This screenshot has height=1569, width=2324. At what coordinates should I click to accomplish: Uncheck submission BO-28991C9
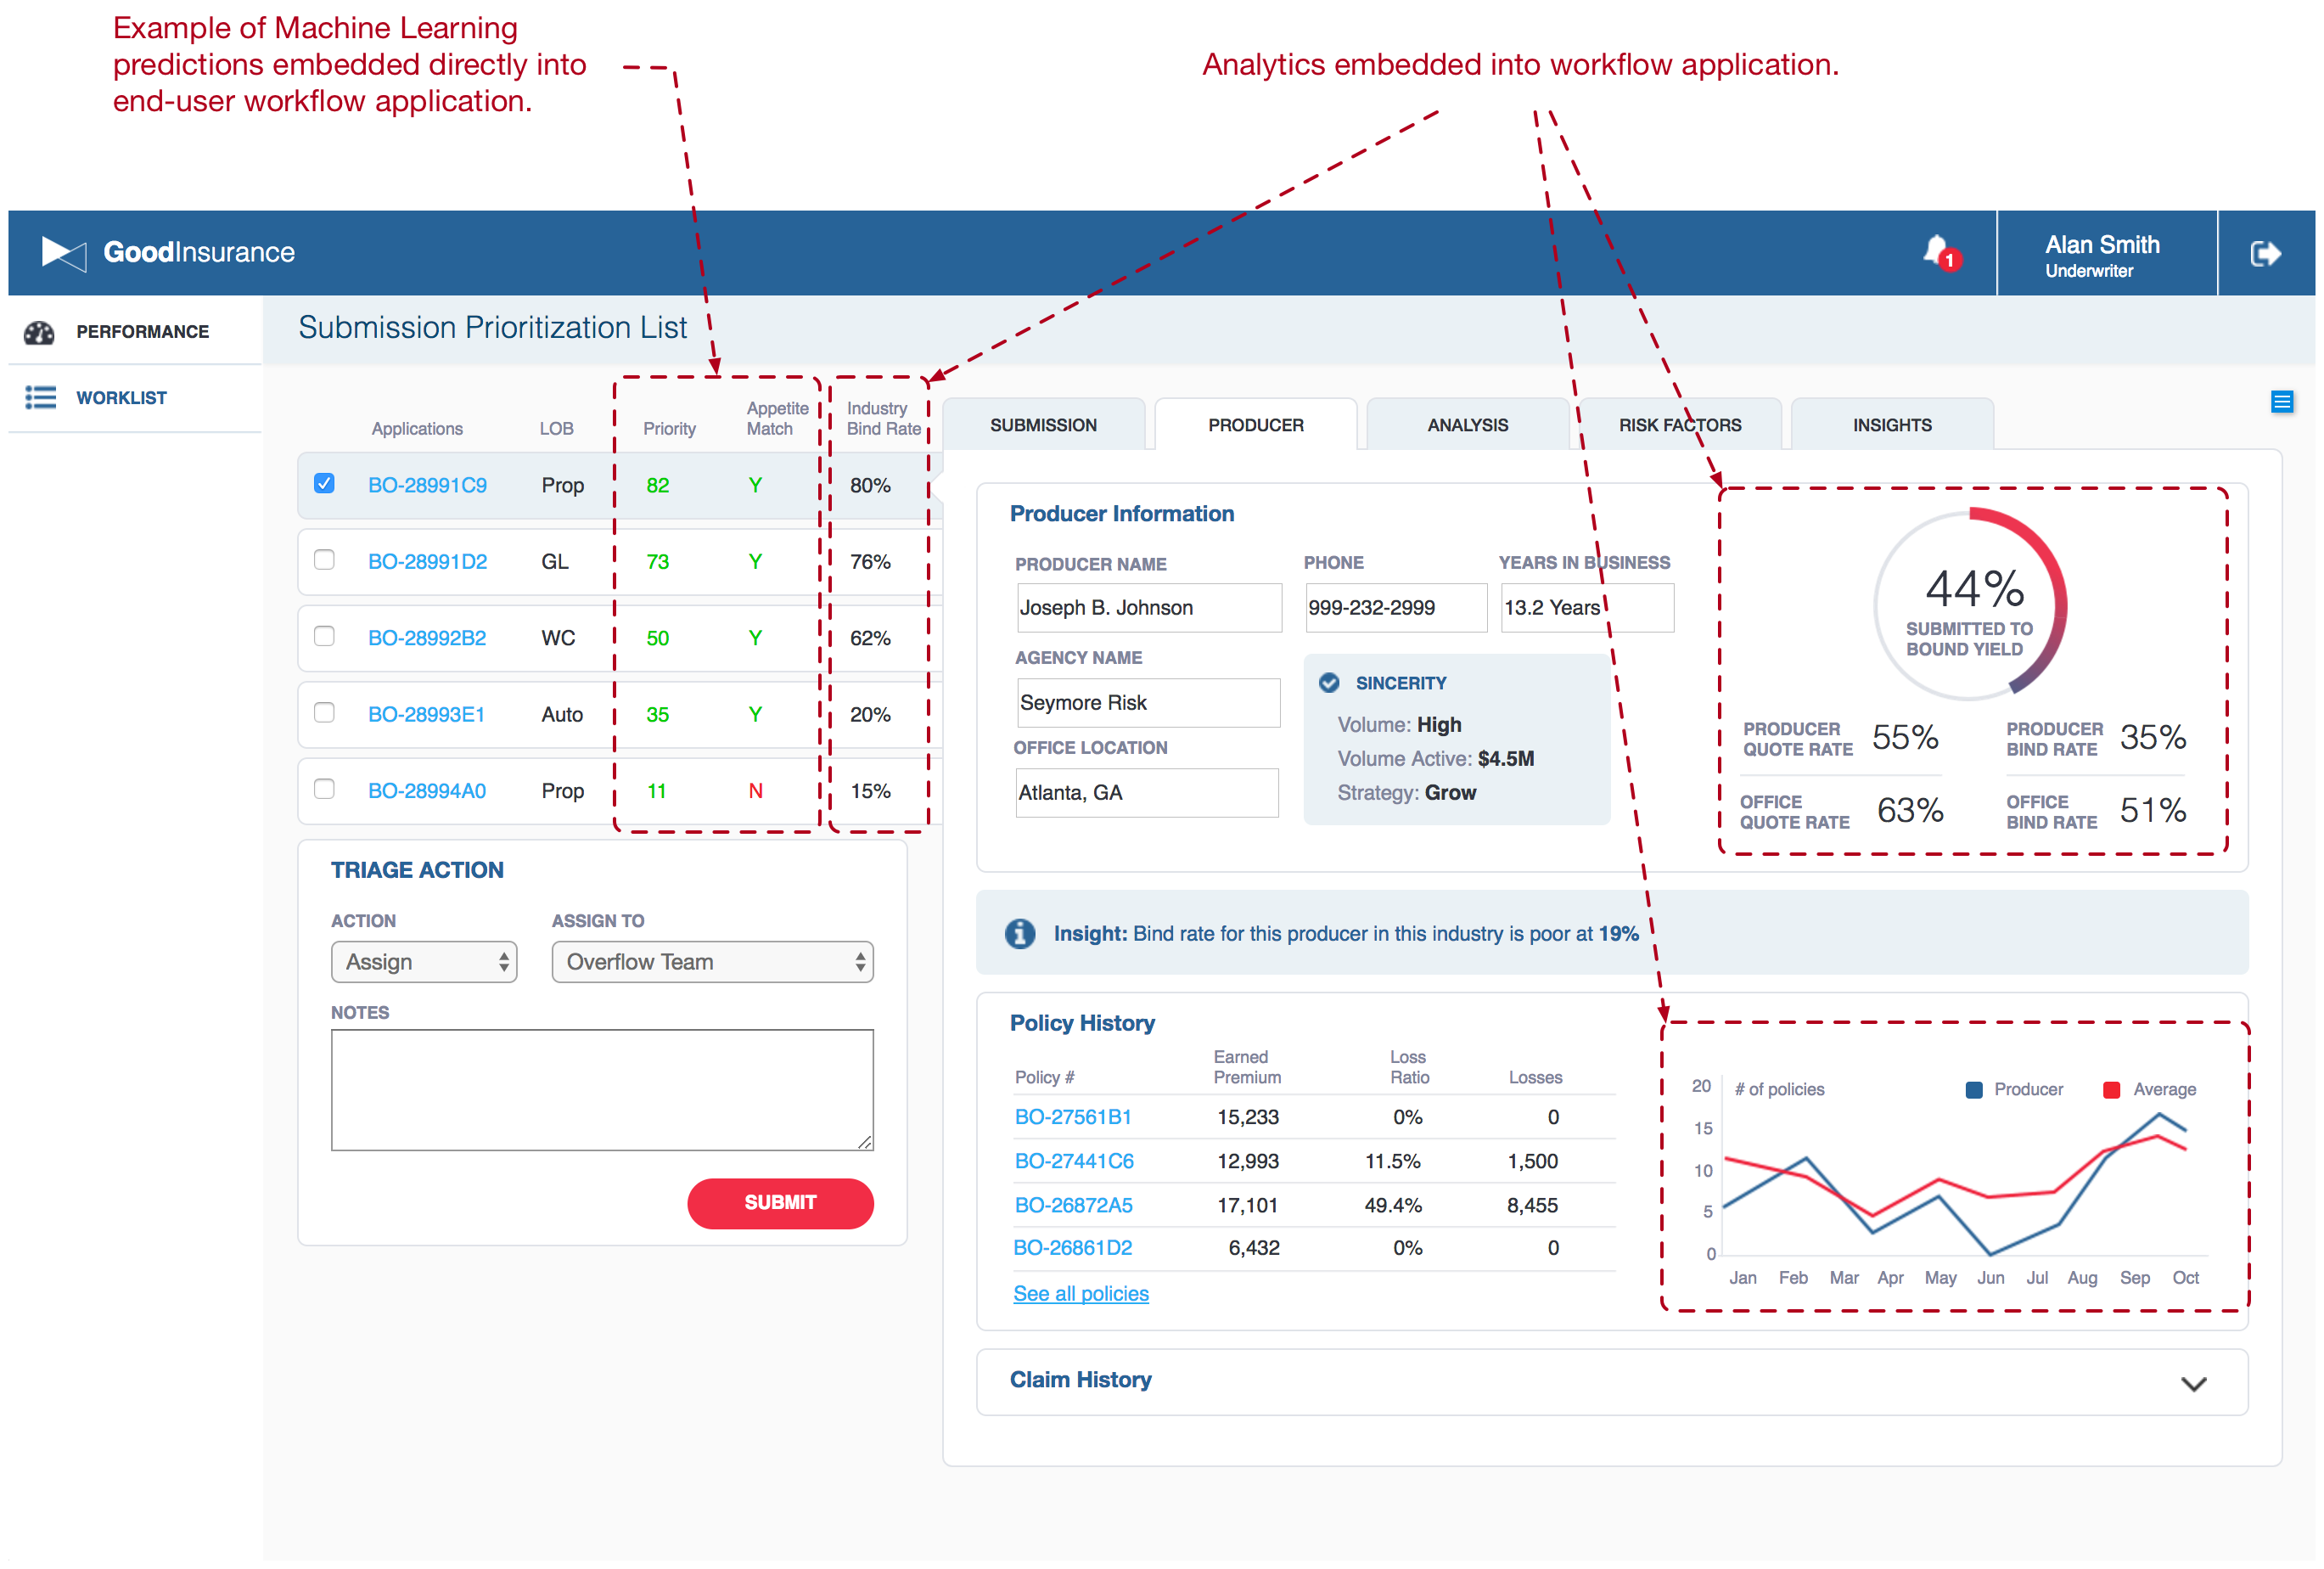(x=324, y=484)
